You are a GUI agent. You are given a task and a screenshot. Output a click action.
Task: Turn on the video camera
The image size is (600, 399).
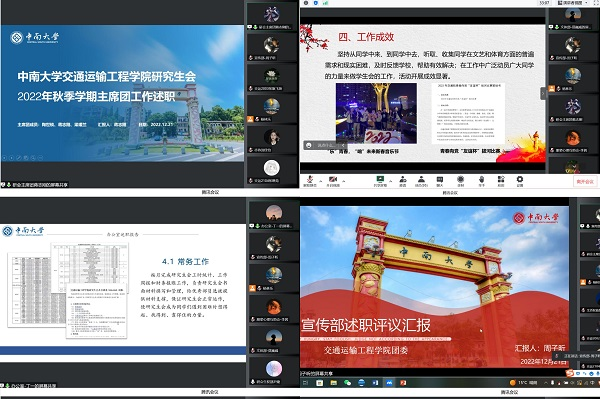coord(333,181)
